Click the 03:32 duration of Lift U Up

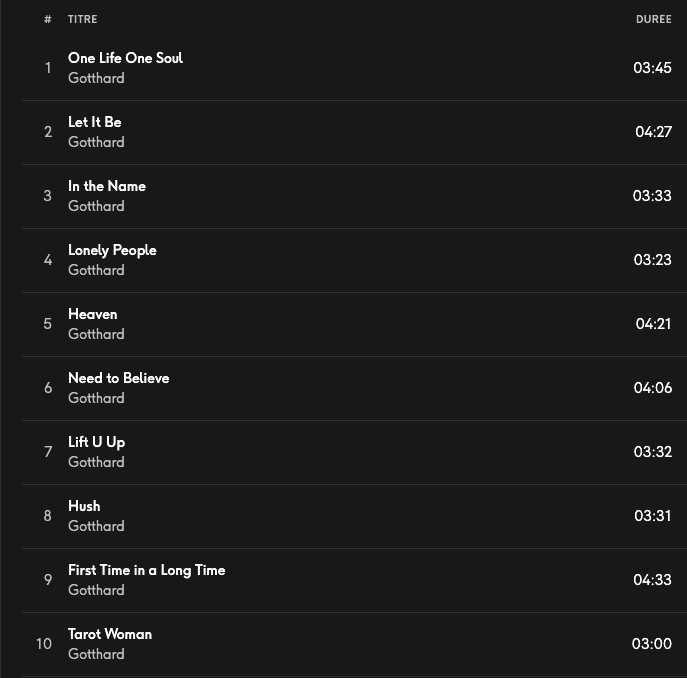coord(652,452)
